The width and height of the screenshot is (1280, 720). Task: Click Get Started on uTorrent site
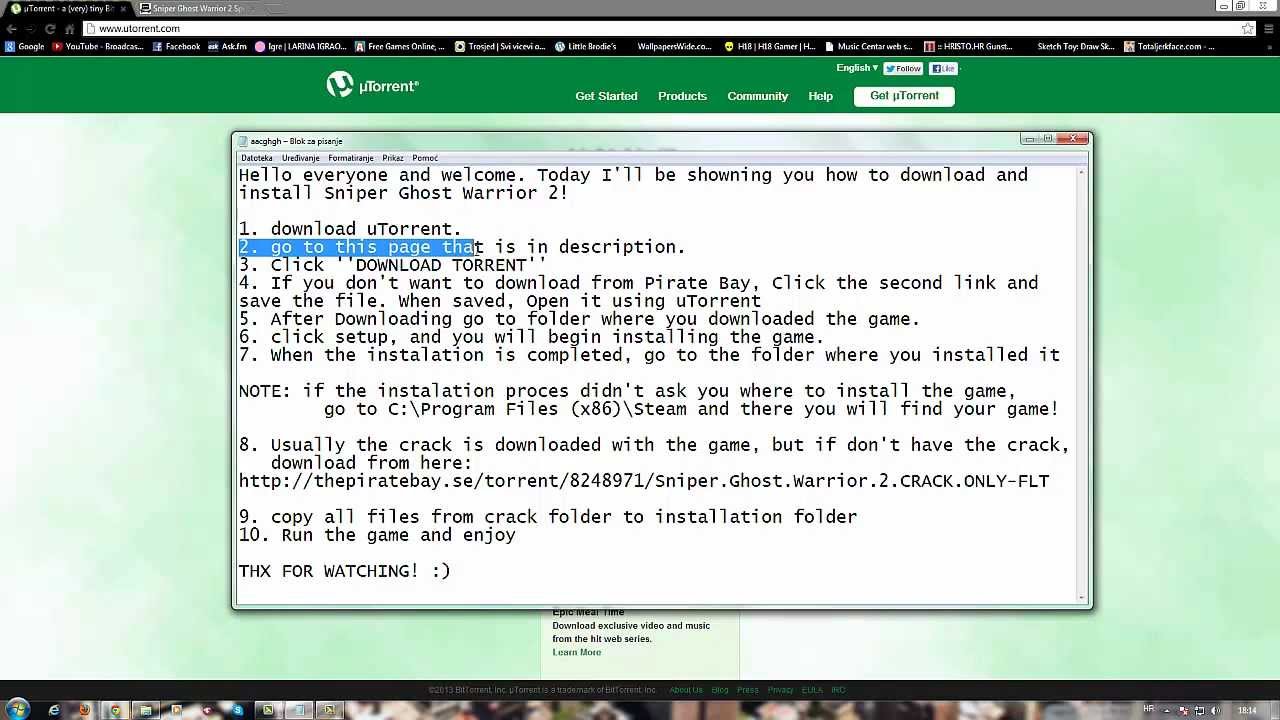tap(606, 96)
